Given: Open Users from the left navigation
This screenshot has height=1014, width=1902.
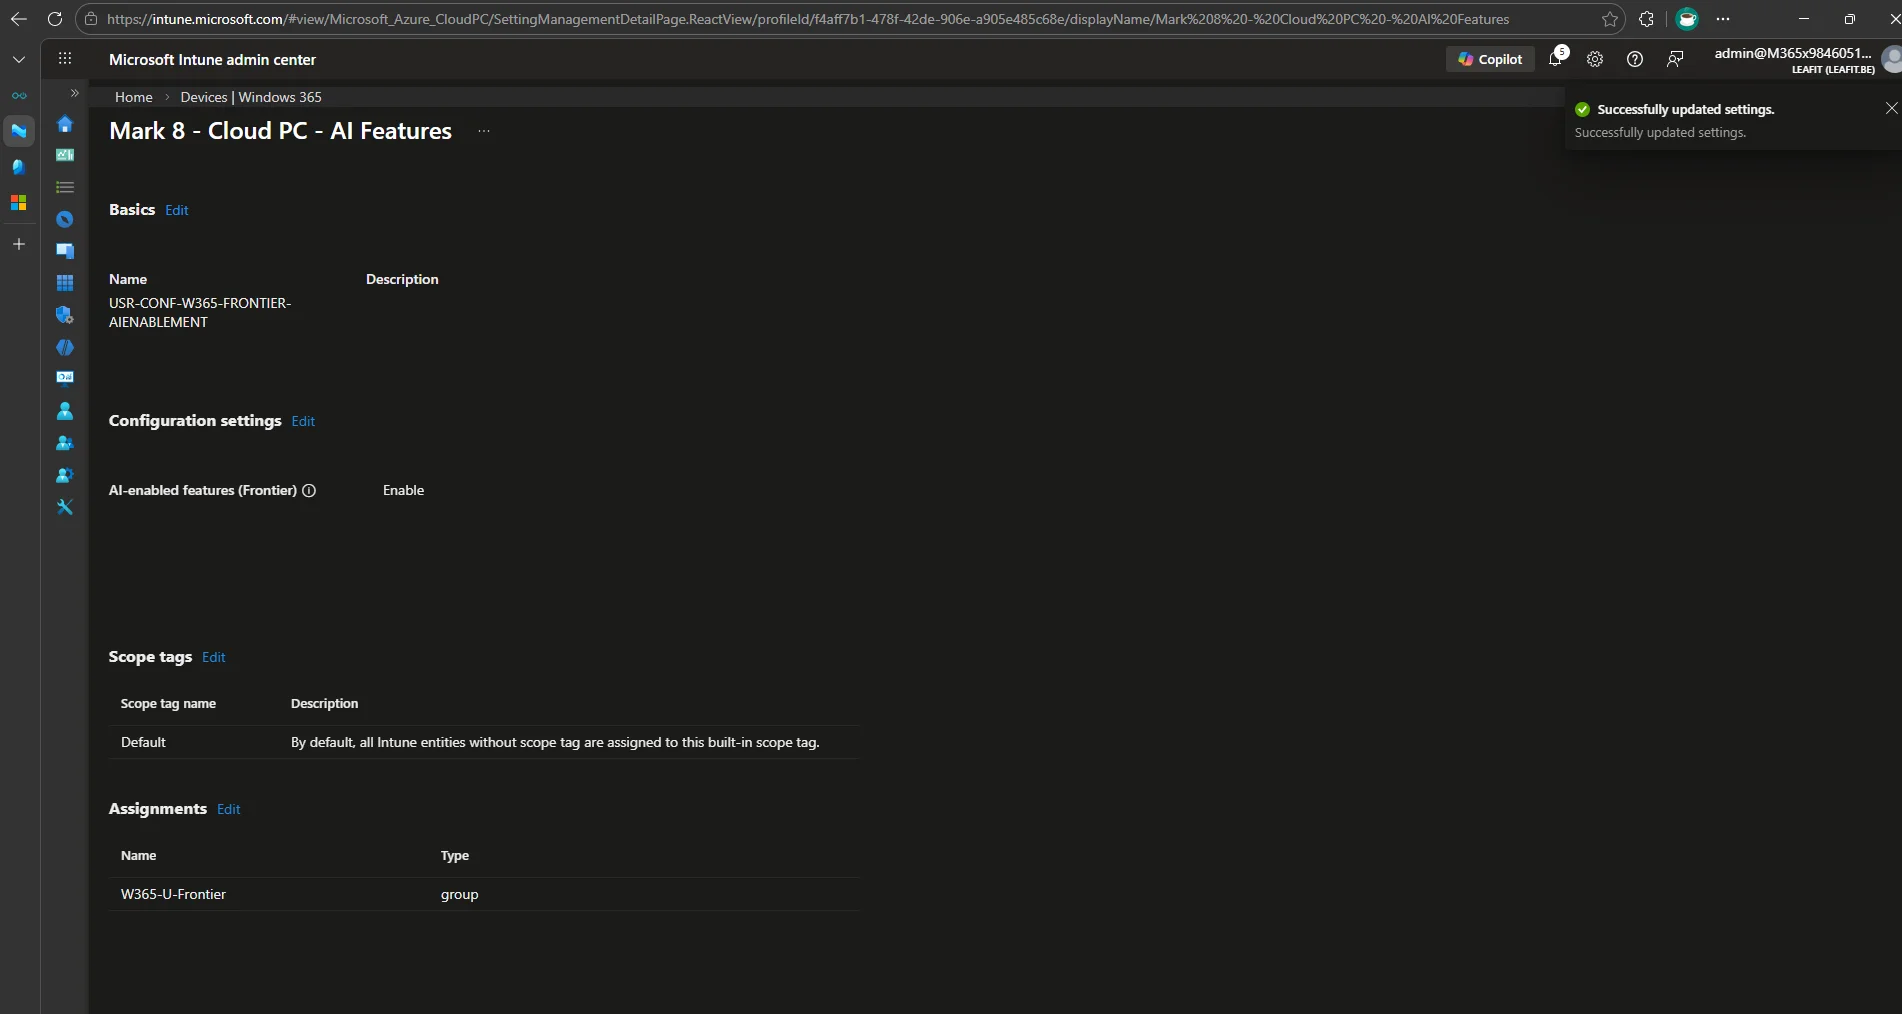Looking at the screenshot, I should (64, 410).
